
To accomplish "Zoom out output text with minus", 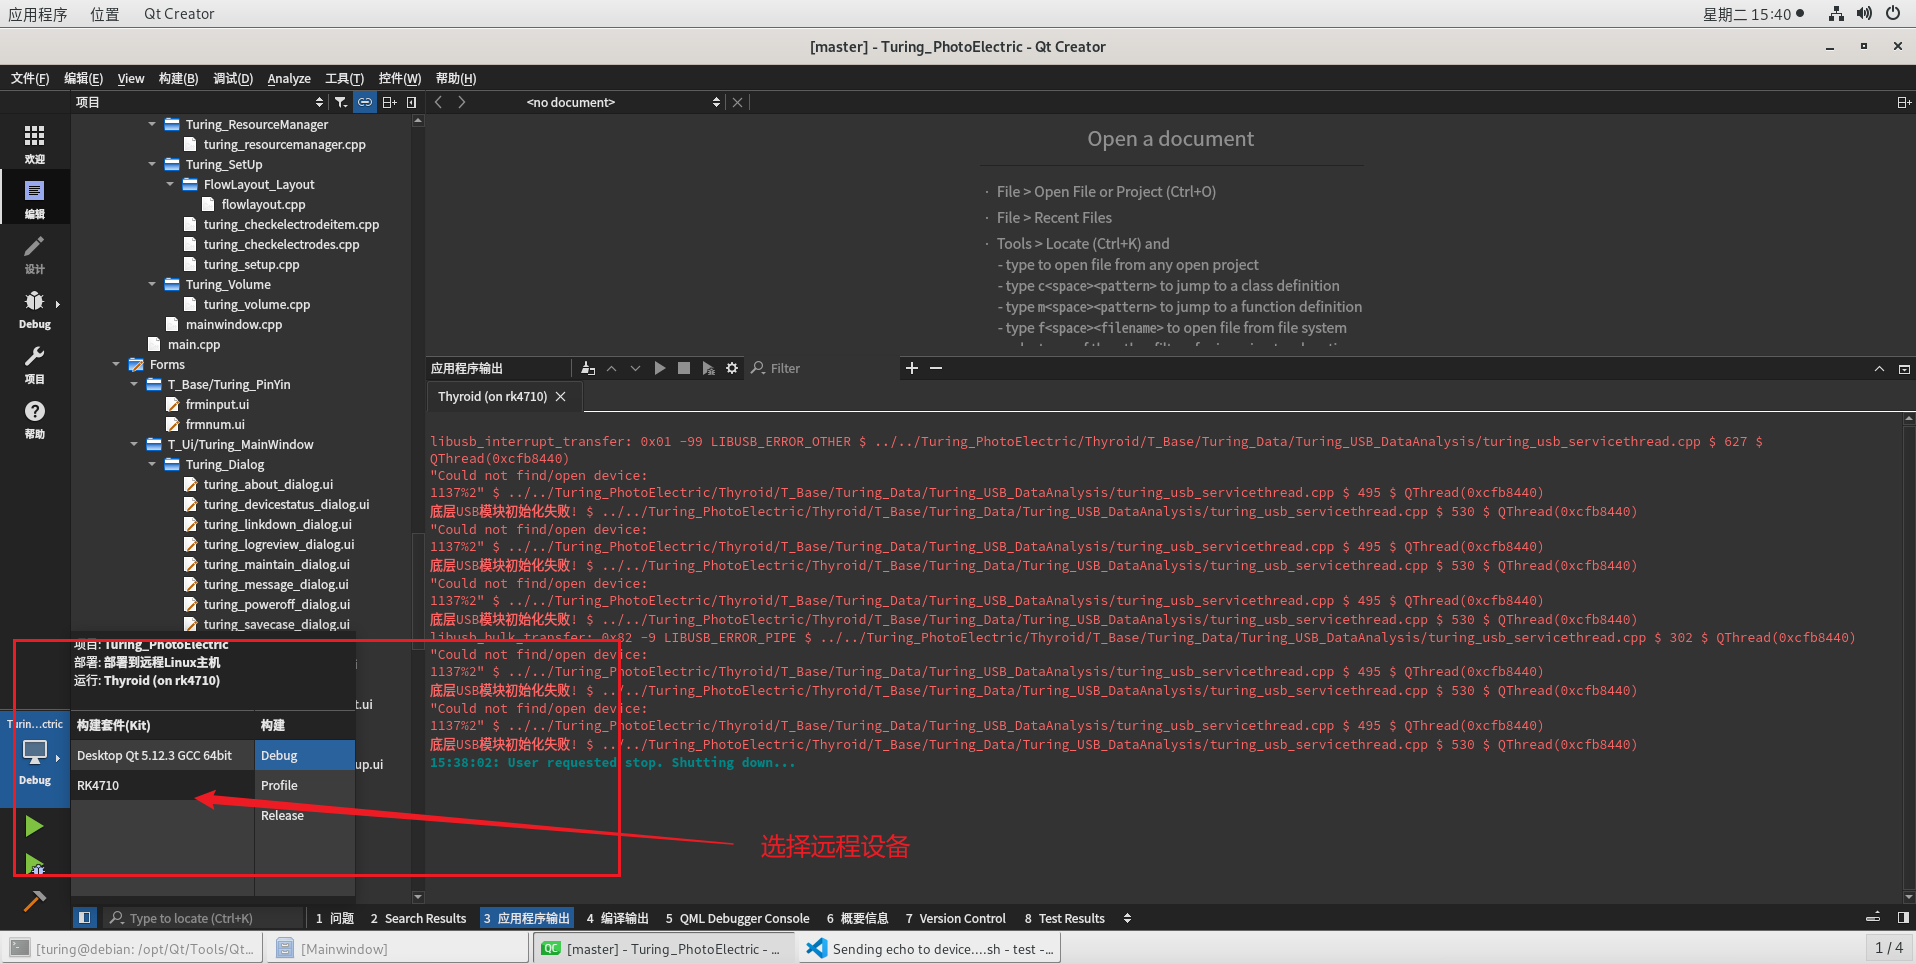I will (x=936, y=368).
